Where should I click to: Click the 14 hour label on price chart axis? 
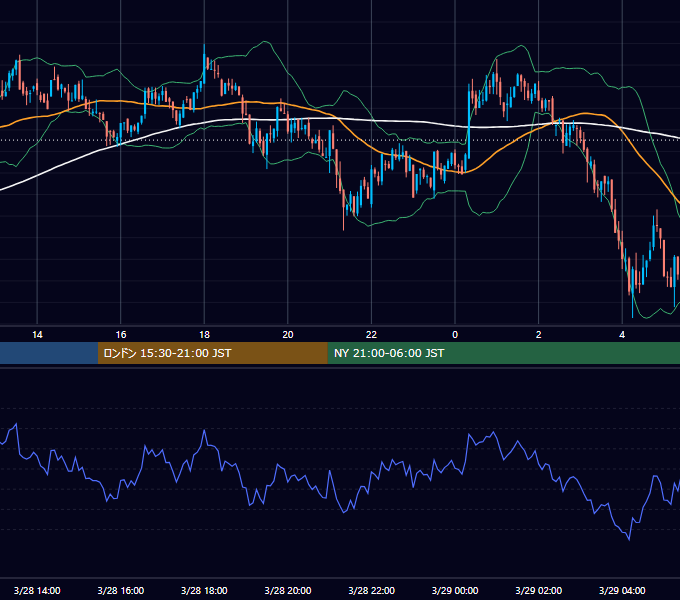(37, 335)
